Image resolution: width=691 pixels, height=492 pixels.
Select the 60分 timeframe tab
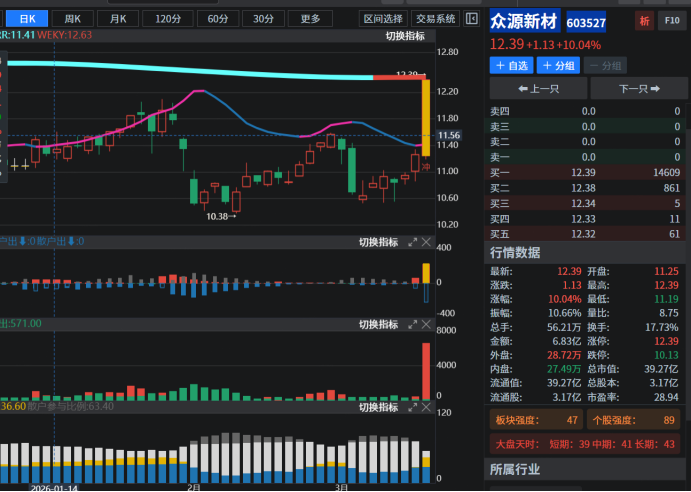coord(212,18)
